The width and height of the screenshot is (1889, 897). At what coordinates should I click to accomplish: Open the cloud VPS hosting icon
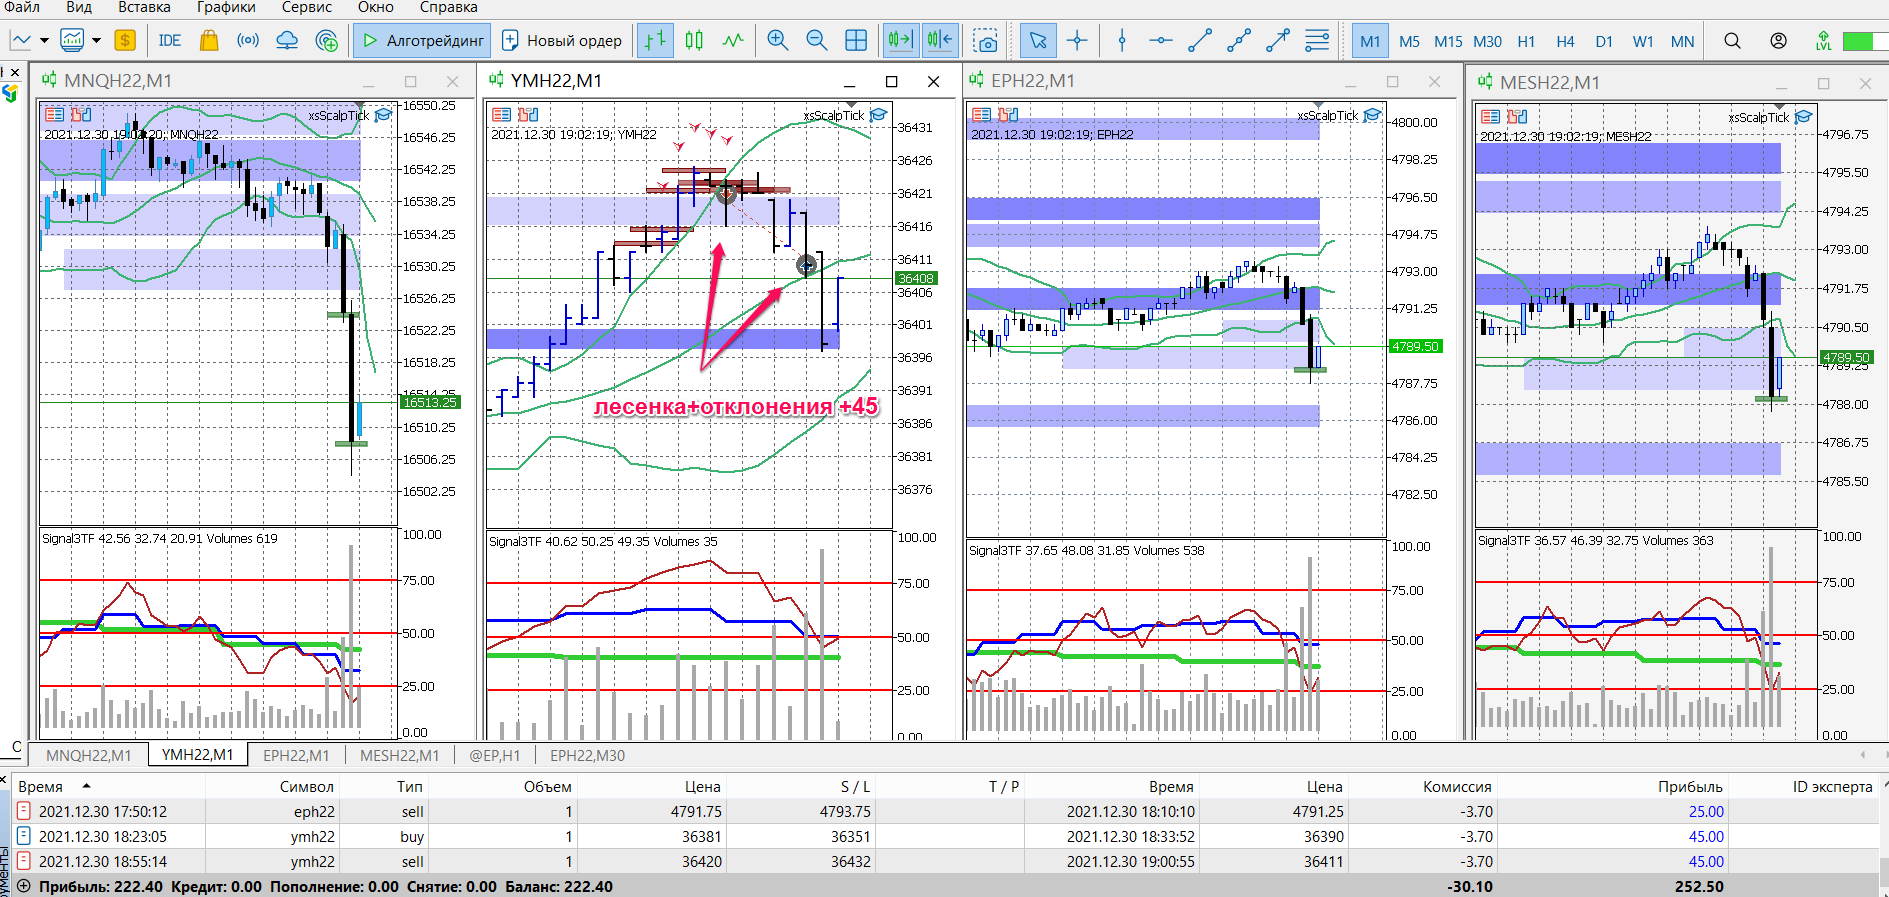pyautogui.click(x=287, y=41)
